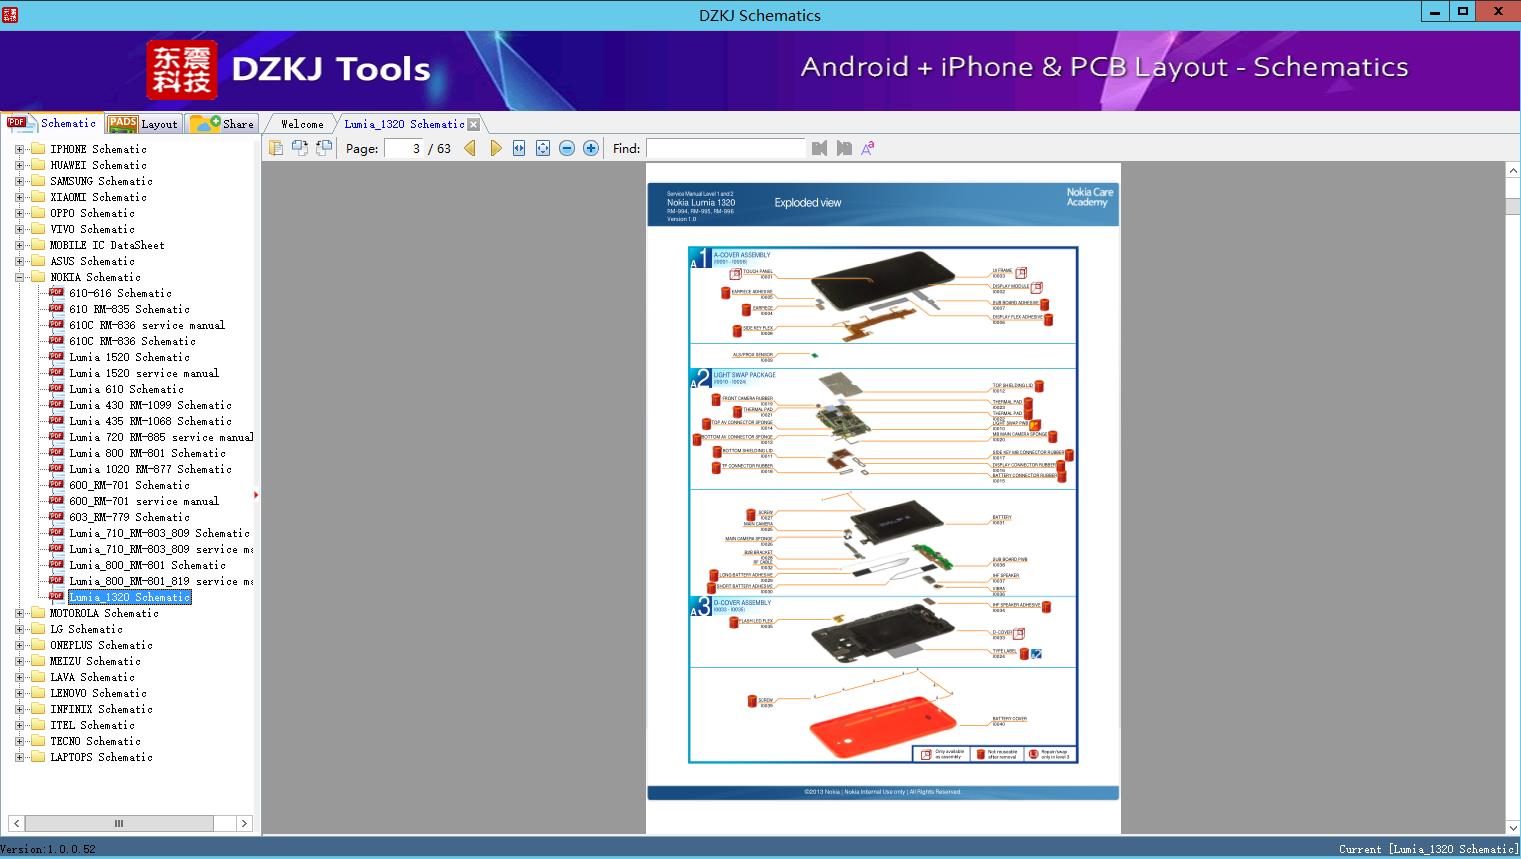Open 610 RM-835 Schematic file

(x=129, y=309)
